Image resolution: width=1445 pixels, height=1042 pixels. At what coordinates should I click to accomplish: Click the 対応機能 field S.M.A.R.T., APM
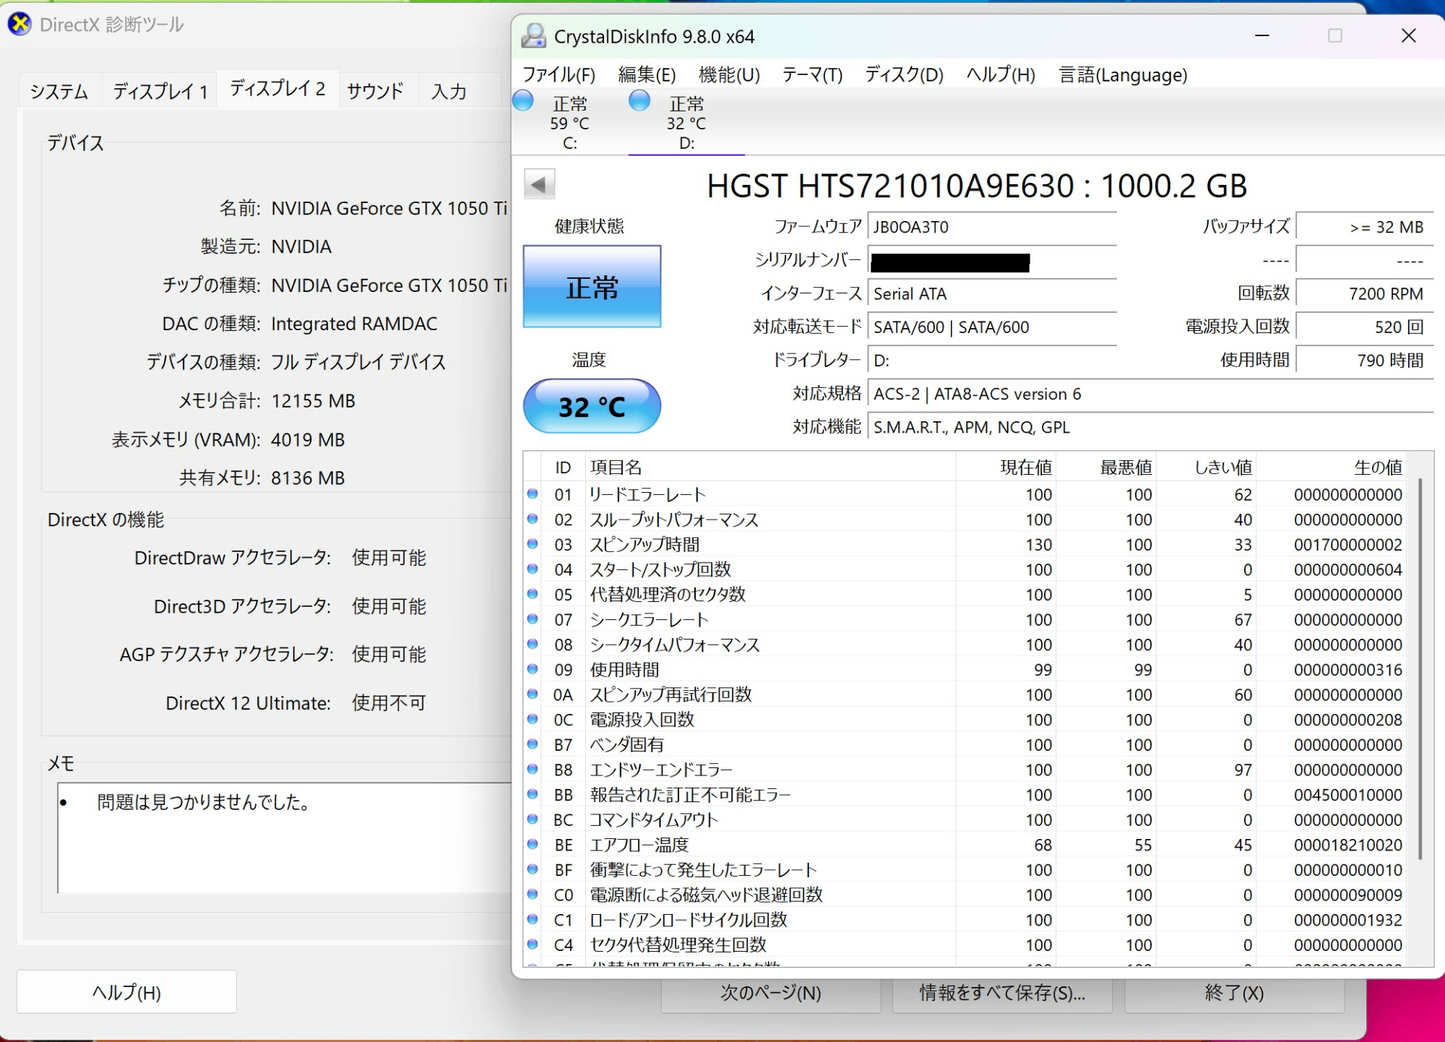coord(1150,427)
